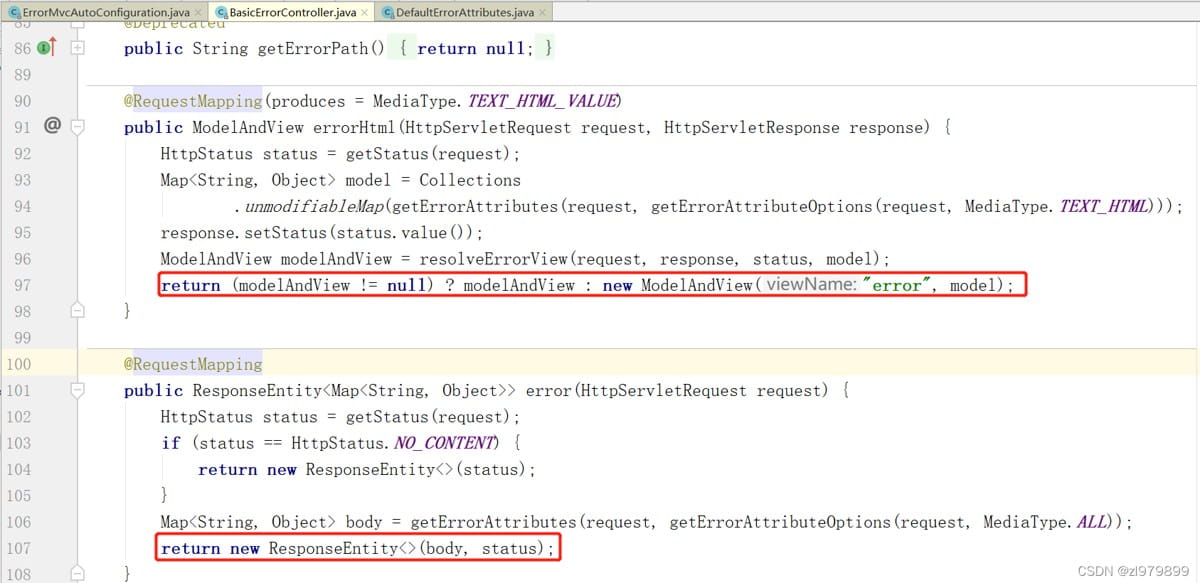The width and height of the screenshot is (1200, 583).
Task: Click 'new ModelAndView' constructor on line 97
Action: click(x=677, y=285)
